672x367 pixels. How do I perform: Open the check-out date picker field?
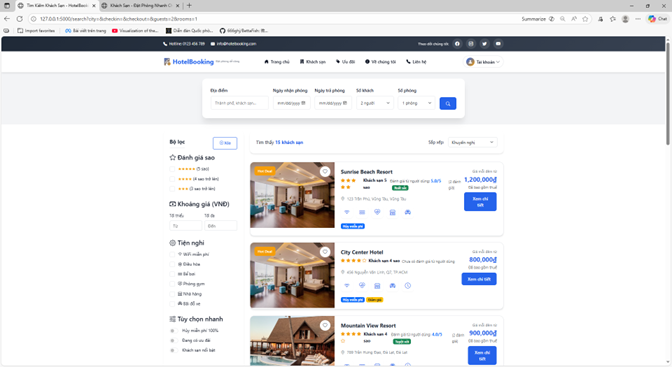tap(333, 103)
